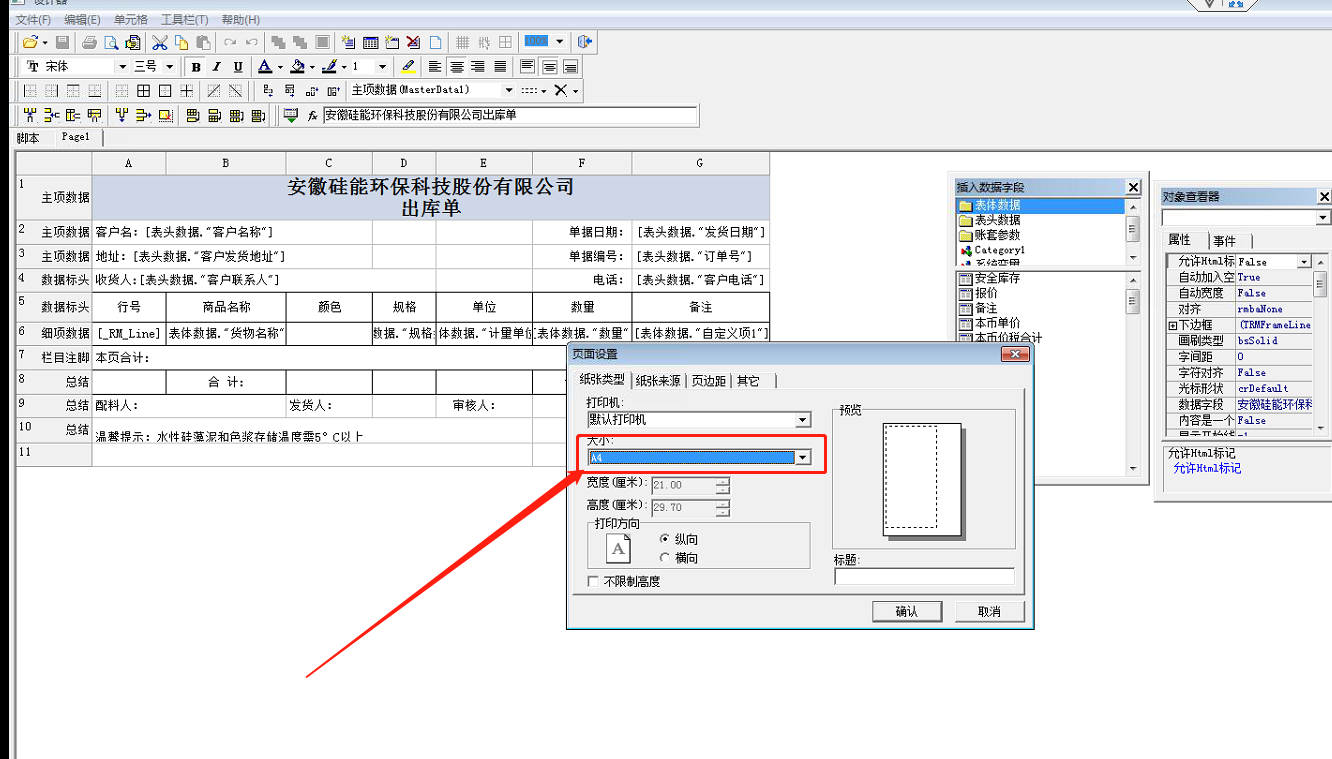Viewport: 1332px width, 759px height.
Task: Click the delete page red X icon
Action: (x=413, y=42)
